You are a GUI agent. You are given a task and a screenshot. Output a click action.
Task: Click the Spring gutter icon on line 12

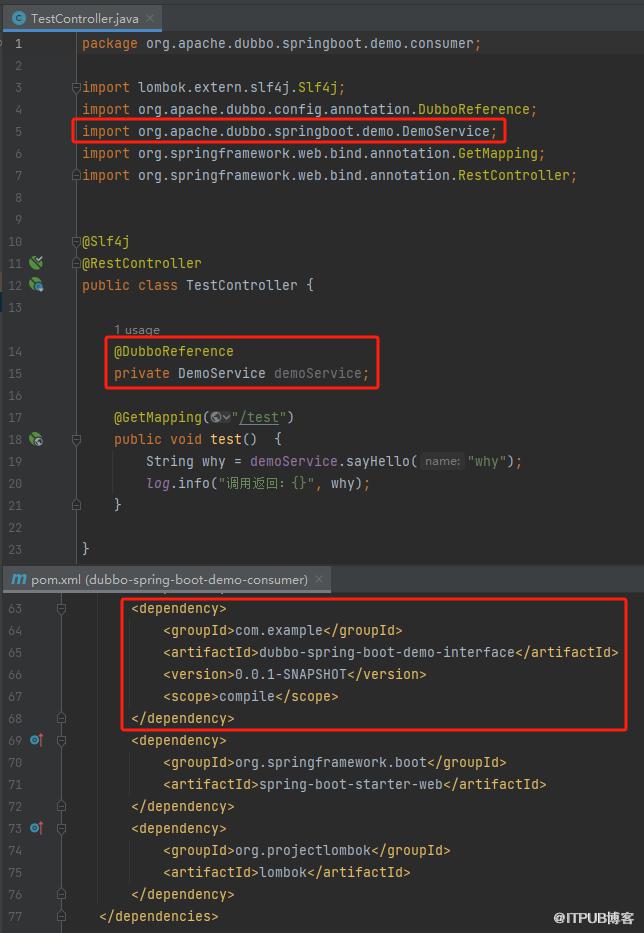36,284
